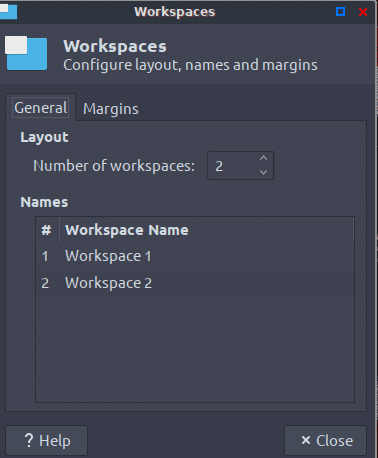378x458 pixels.
Task: Increase number of workspaces with up arrow
Action: [x=263, y=158]
